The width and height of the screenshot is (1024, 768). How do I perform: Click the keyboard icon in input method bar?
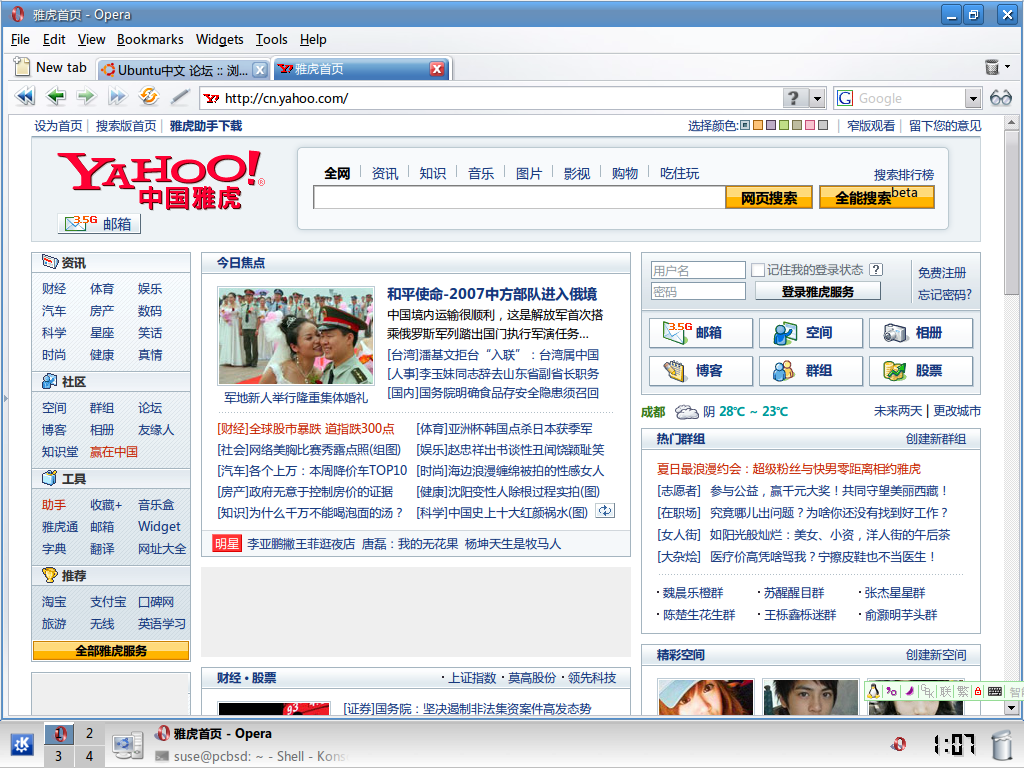[x=995, y=692]
